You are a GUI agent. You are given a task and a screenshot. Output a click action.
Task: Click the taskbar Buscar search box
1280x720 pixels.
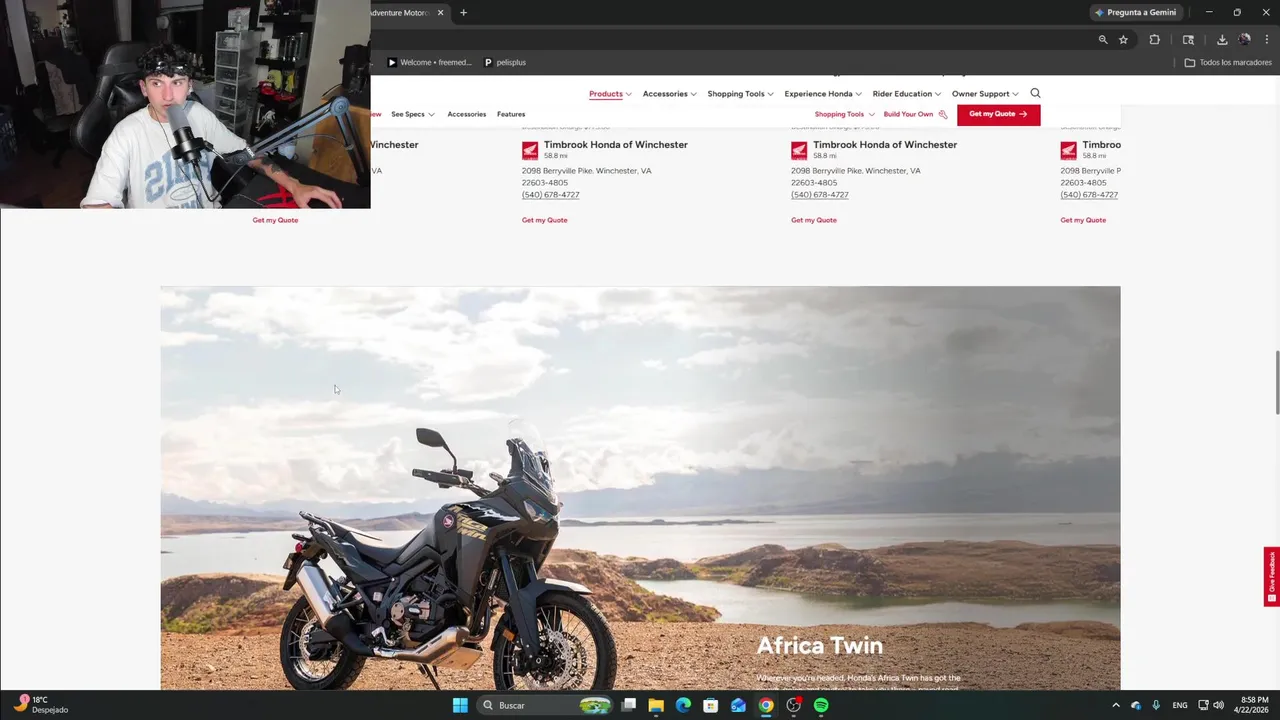point(543,705)
